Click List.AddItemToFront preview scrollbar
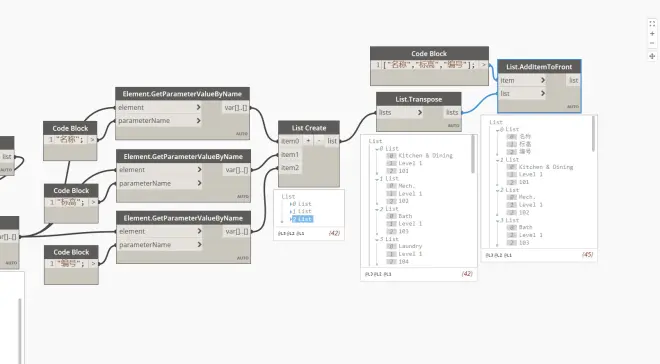 click(593, 134)
